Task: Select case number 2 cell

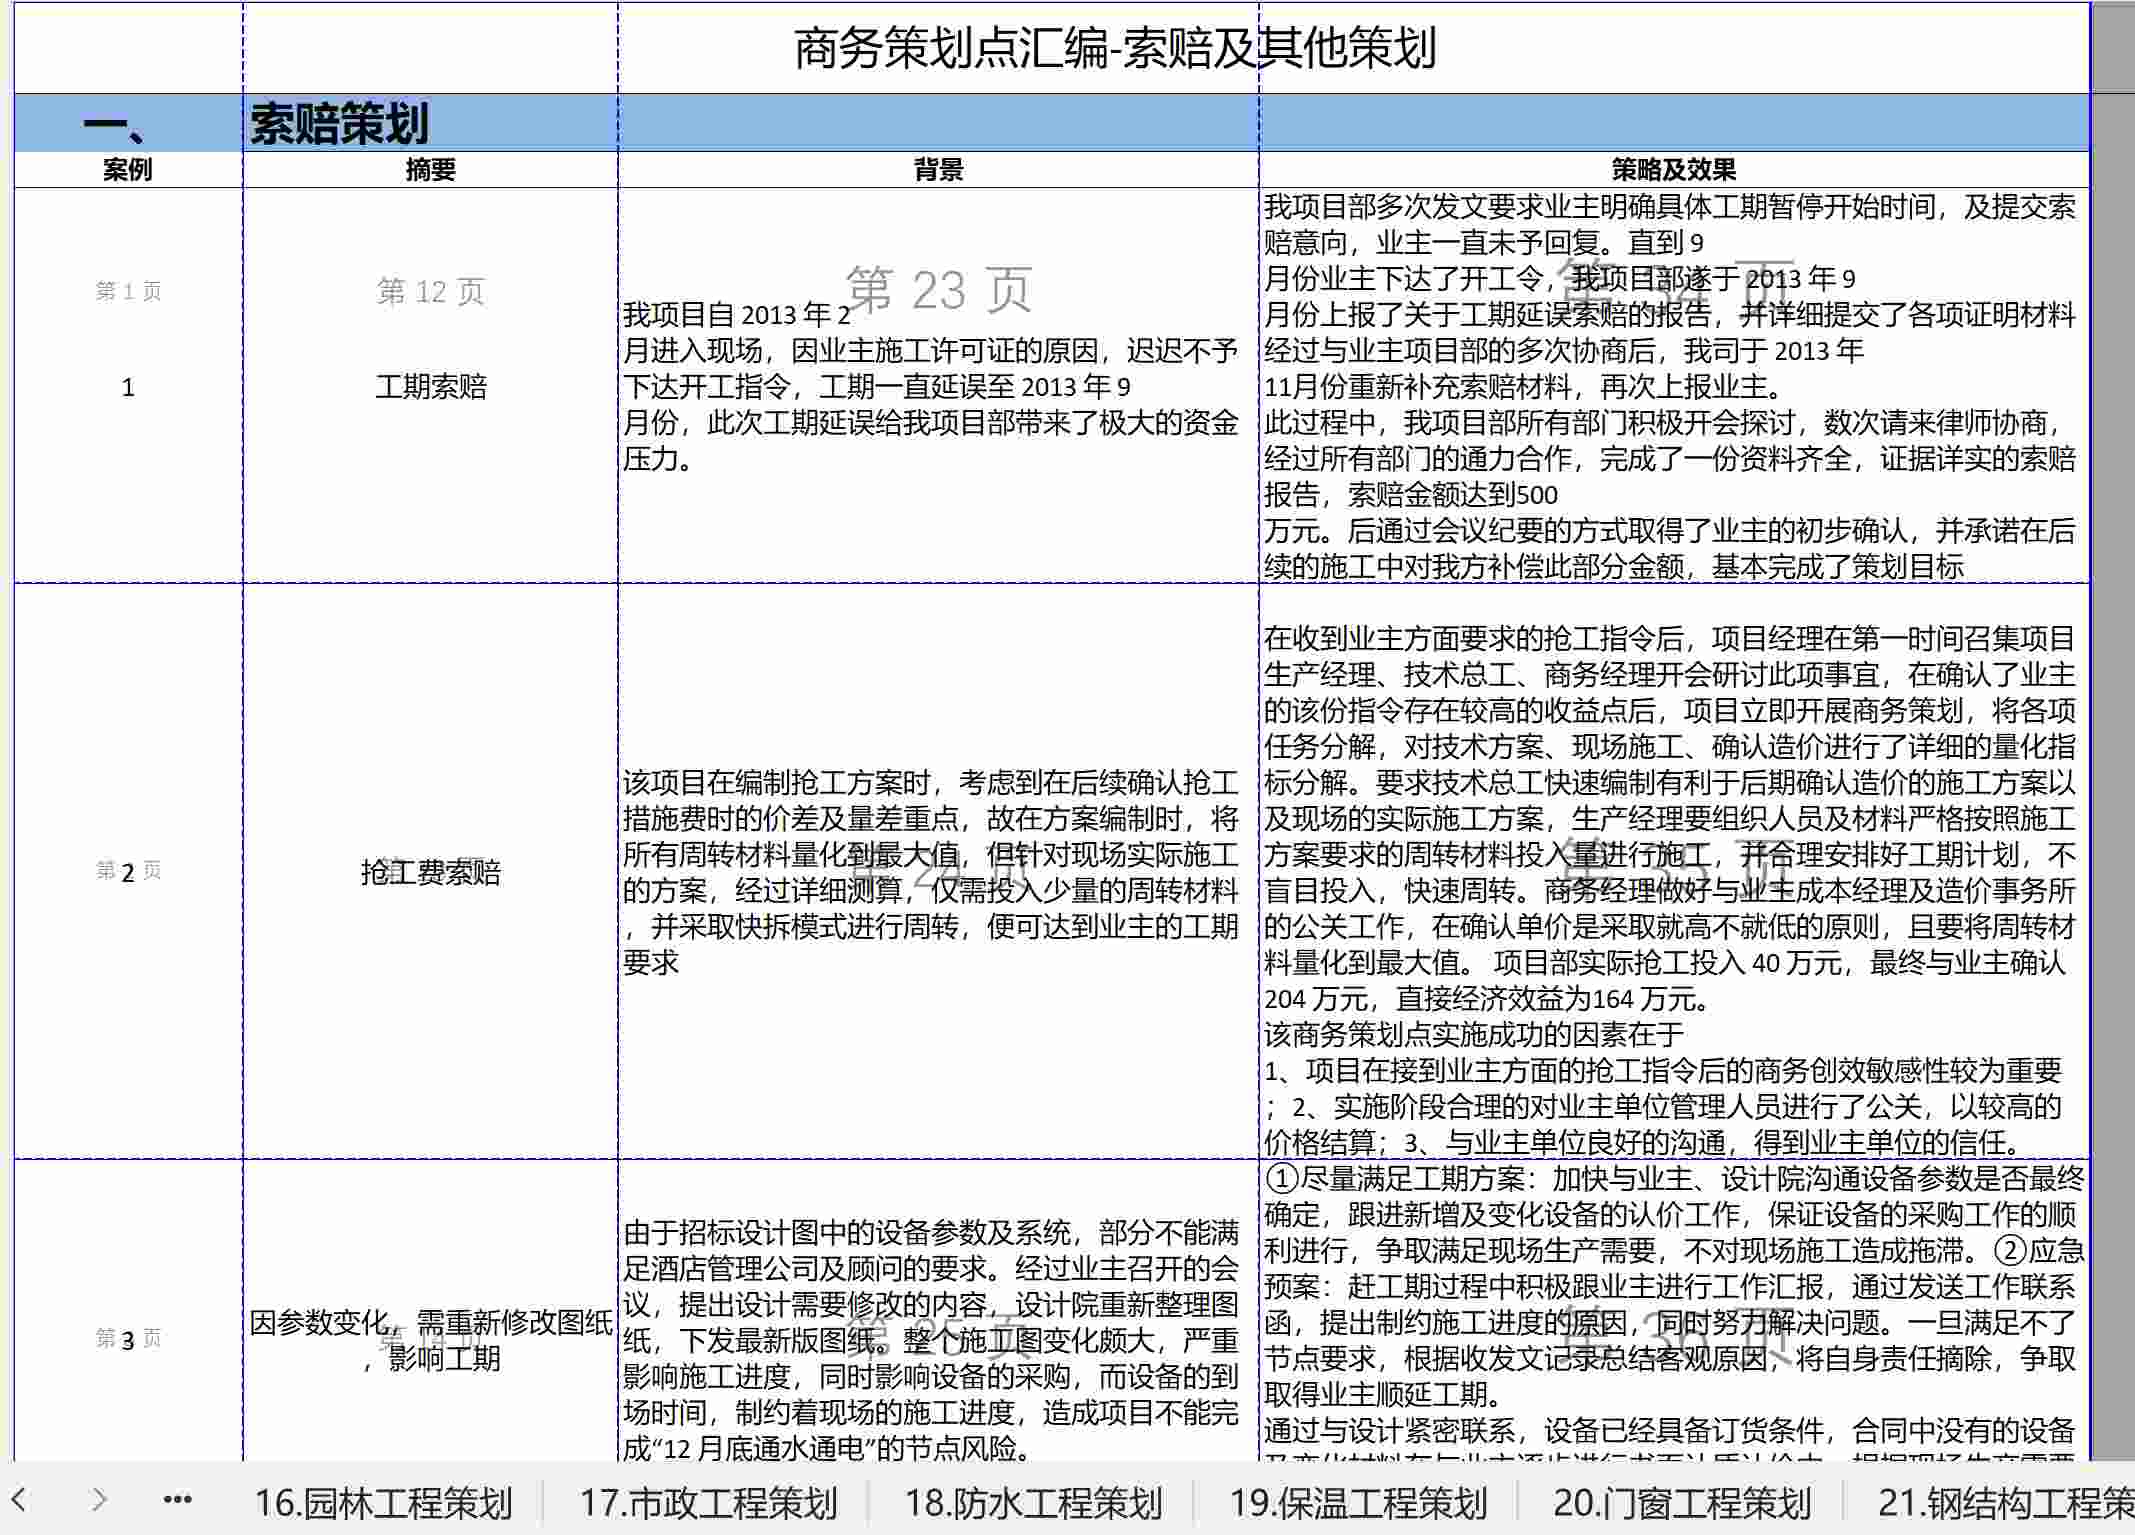Action: [128, 872]
